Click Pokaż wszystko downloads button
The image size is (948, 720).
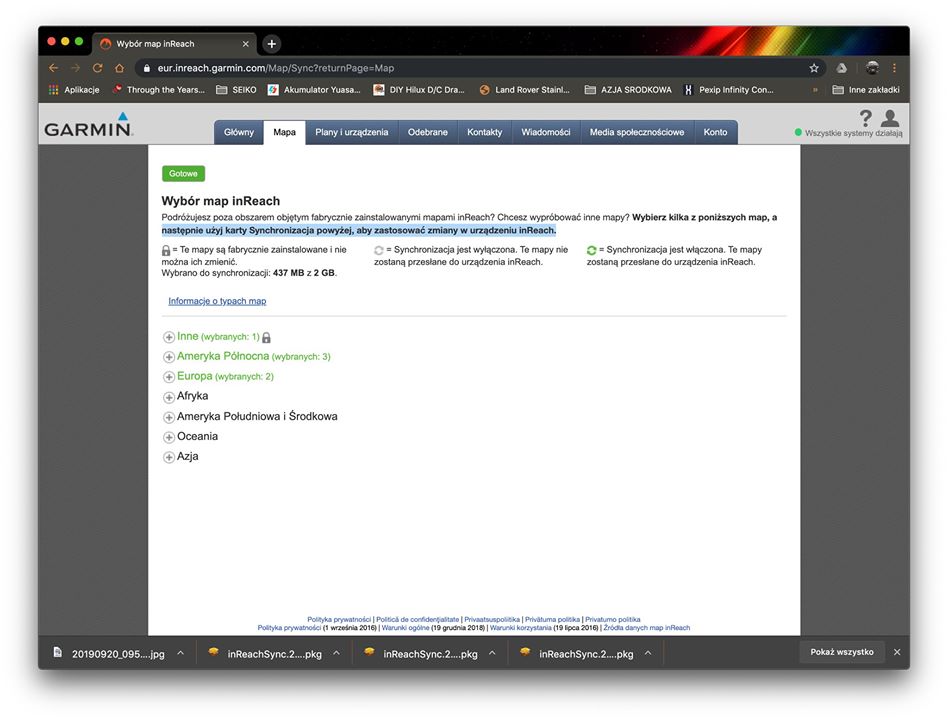tap(842, 652)
